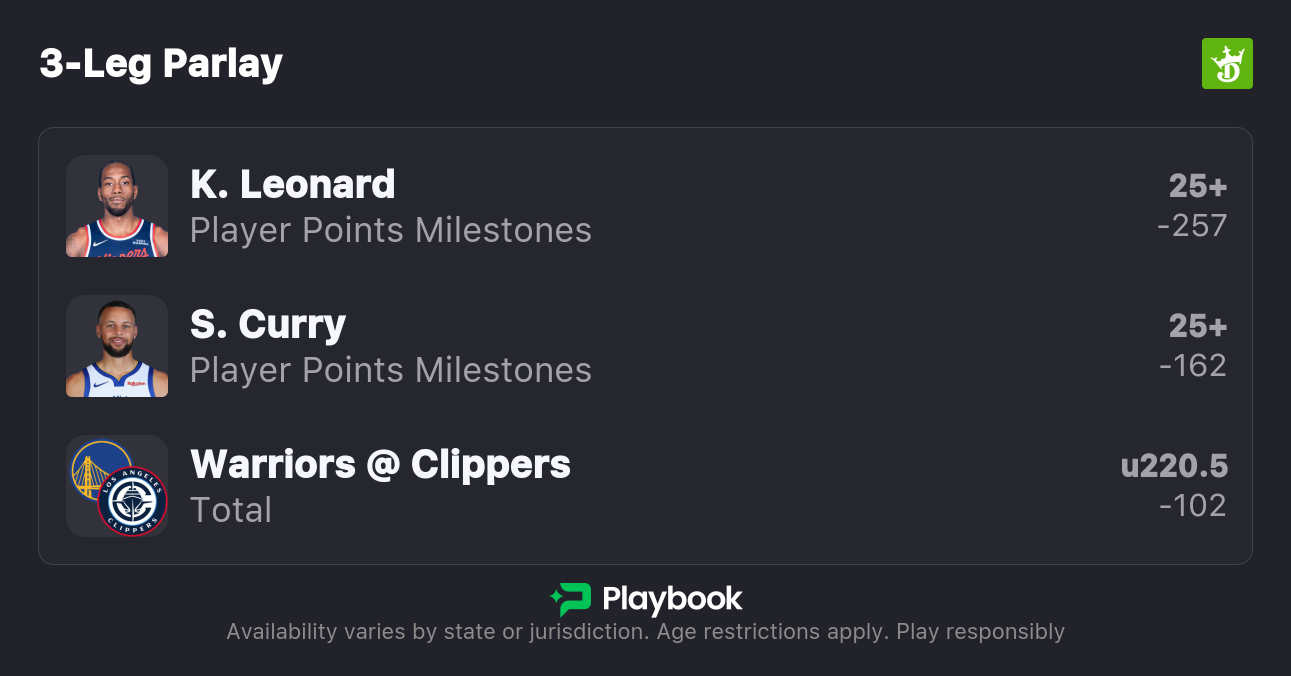The width and height of the screenshot is (1291, 676).
Task: Click the Total market label
Action: coord(231,510)
